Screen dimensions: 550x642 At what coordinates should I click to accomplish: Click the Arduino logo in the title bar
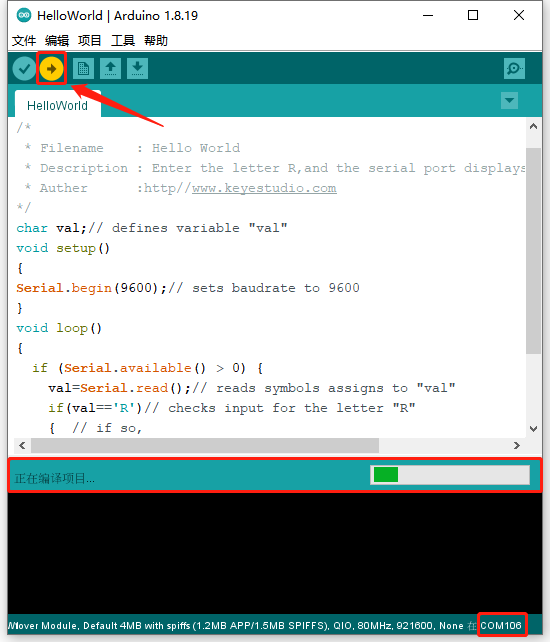24,16
